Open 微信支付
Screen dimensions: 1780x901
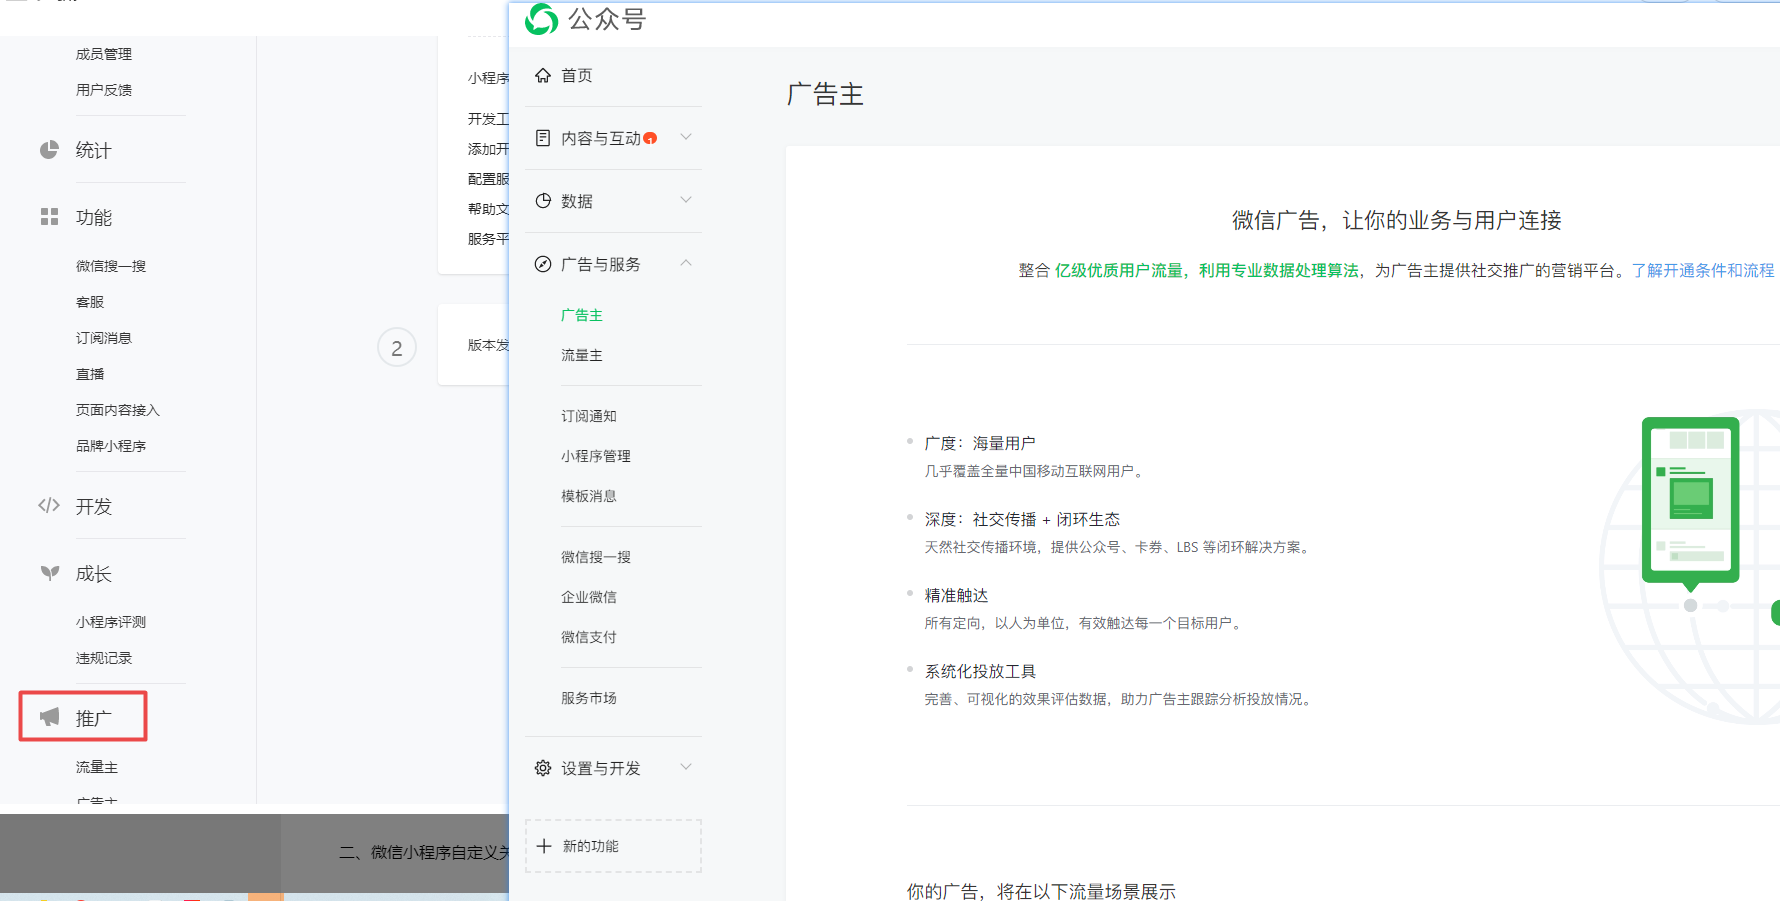[589, 637]
